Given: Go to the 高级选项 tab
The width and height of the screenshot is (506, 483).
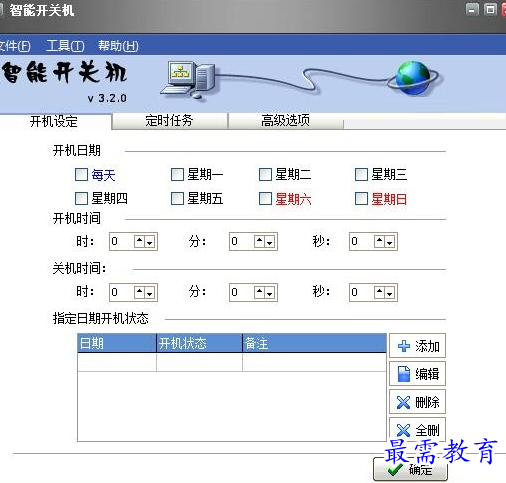Looking at the screenshot, I should click(285, 121).
